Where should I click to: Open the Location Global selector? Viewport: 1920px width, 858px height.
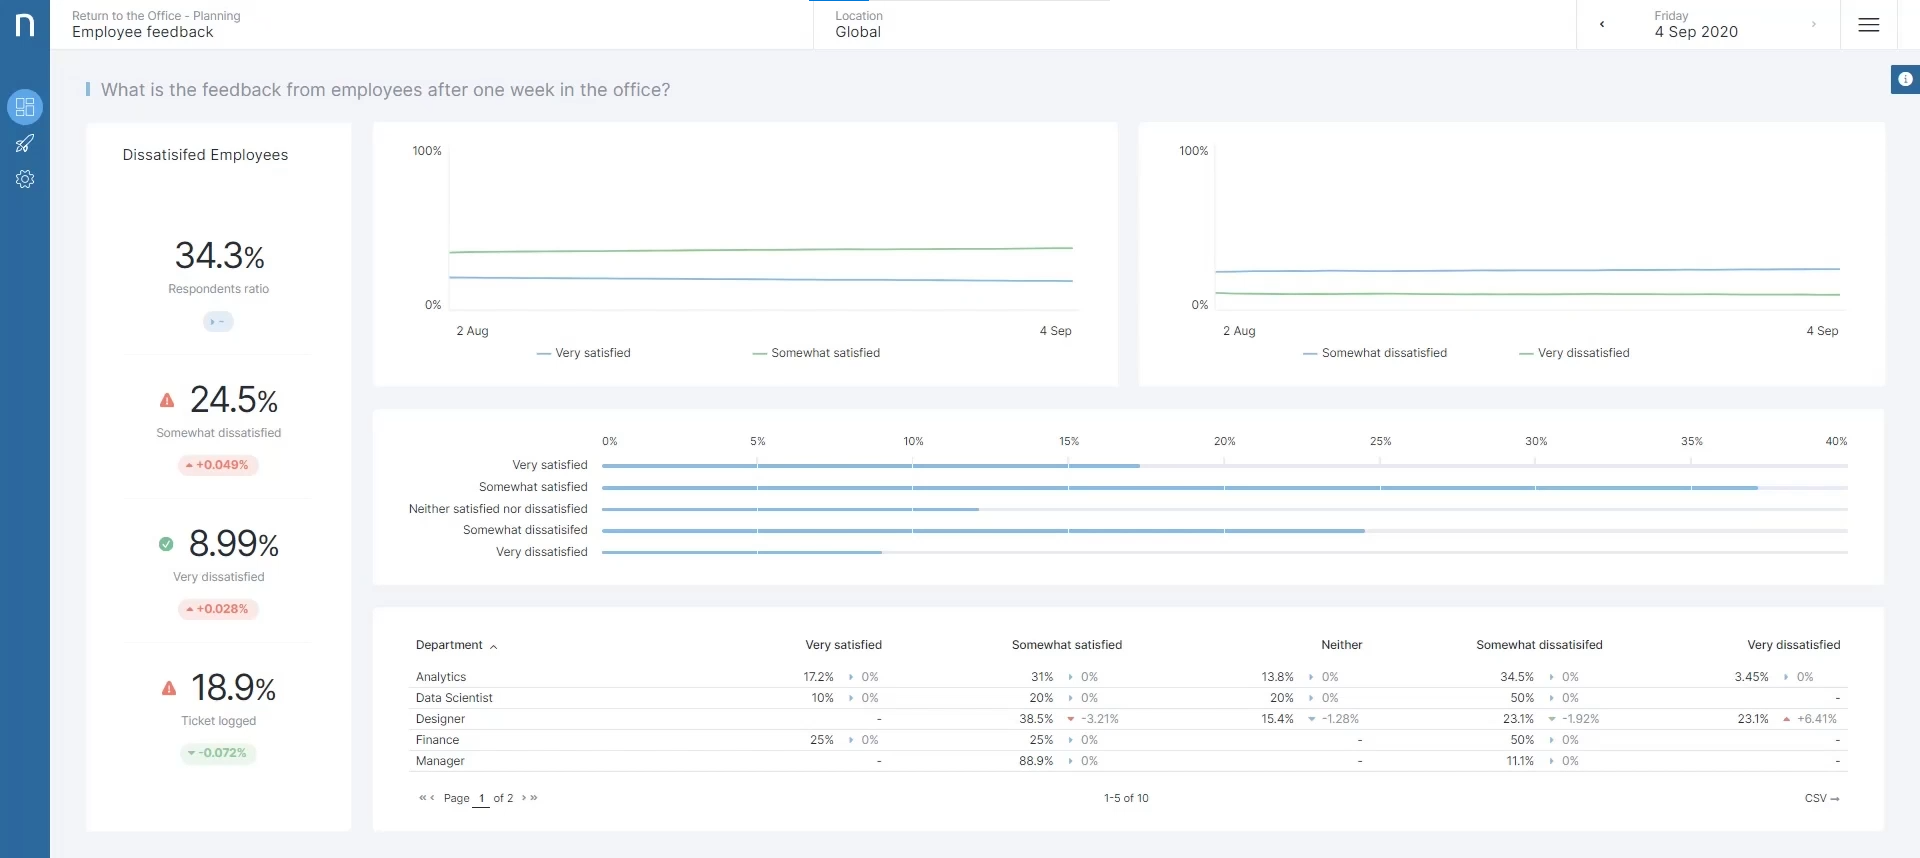(x=859, y=25)
